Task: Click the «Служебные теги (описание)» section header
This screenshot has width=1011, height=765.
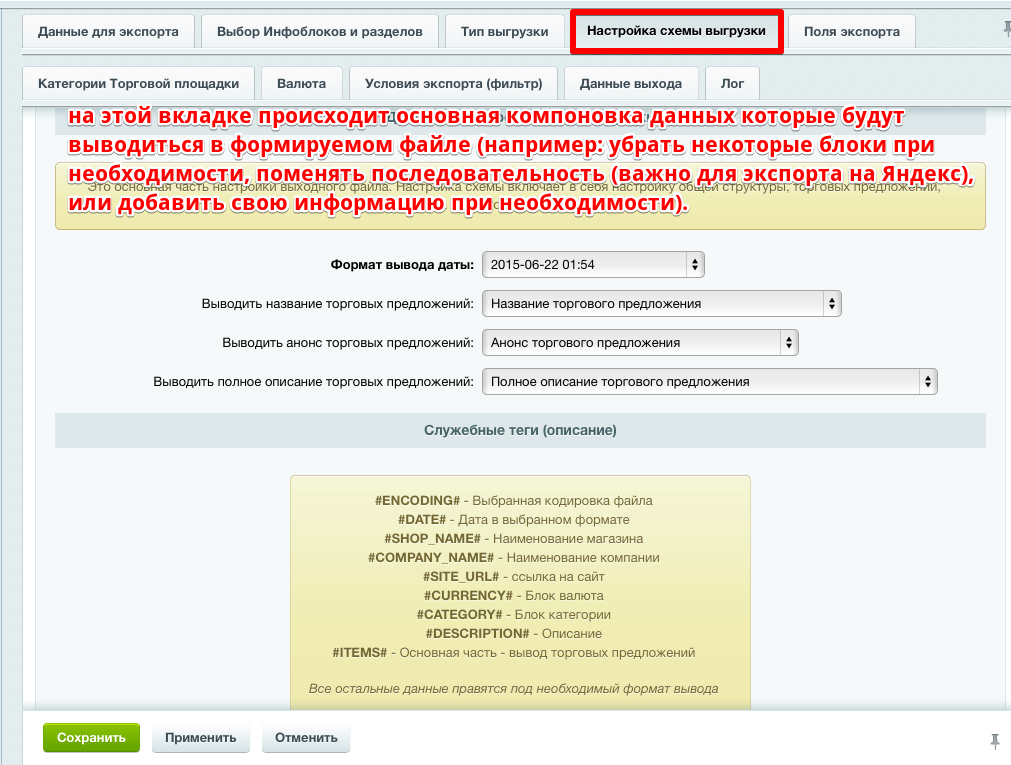Action: click(520, 429)
